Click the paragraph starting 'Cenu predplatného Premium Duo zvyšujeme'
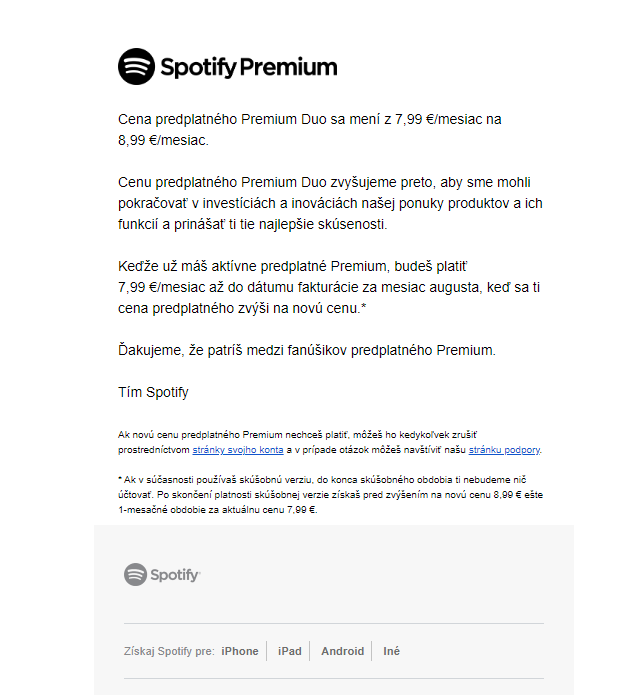Image resolution: width=627 pixels, height=695 pixels. coord(330,203)
